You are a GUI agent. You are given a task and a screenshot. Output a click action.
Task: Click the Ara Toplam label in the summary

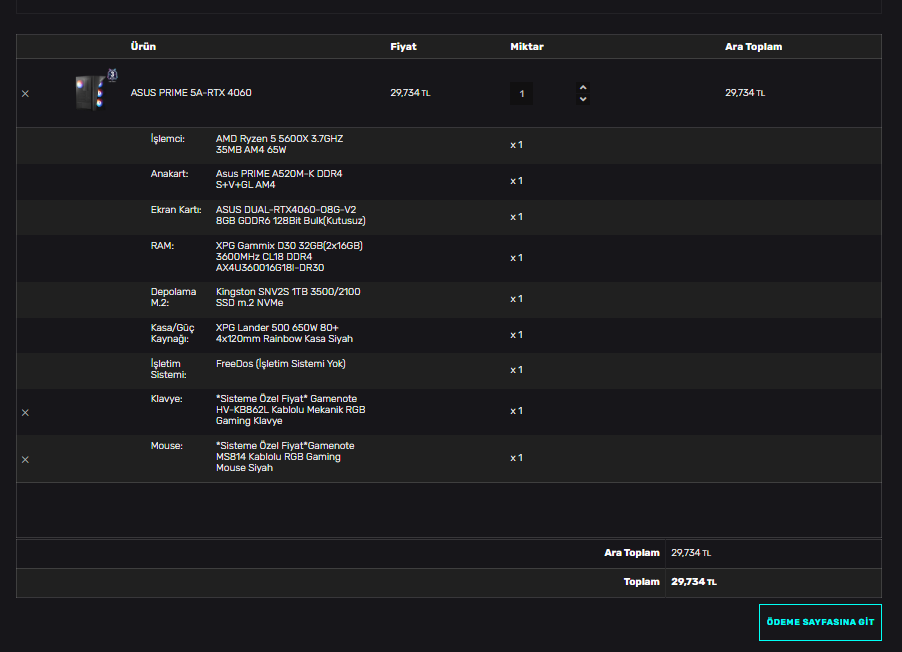[632, 553]
